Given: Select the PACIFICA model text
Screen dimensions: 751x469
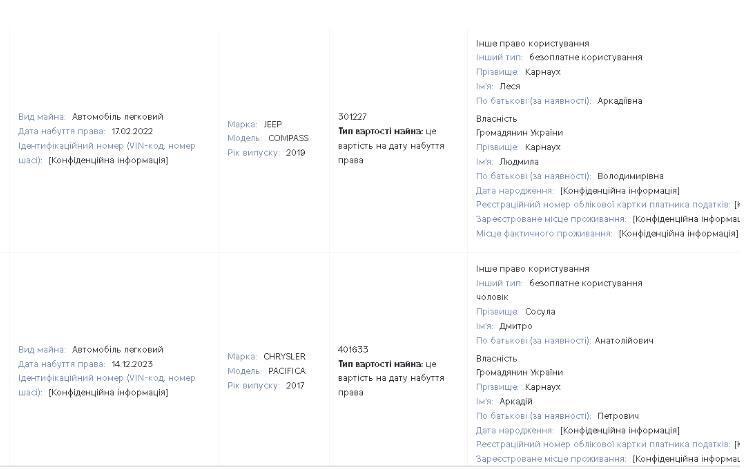Looking at the screenshot, I should click(x=287, y=371).
